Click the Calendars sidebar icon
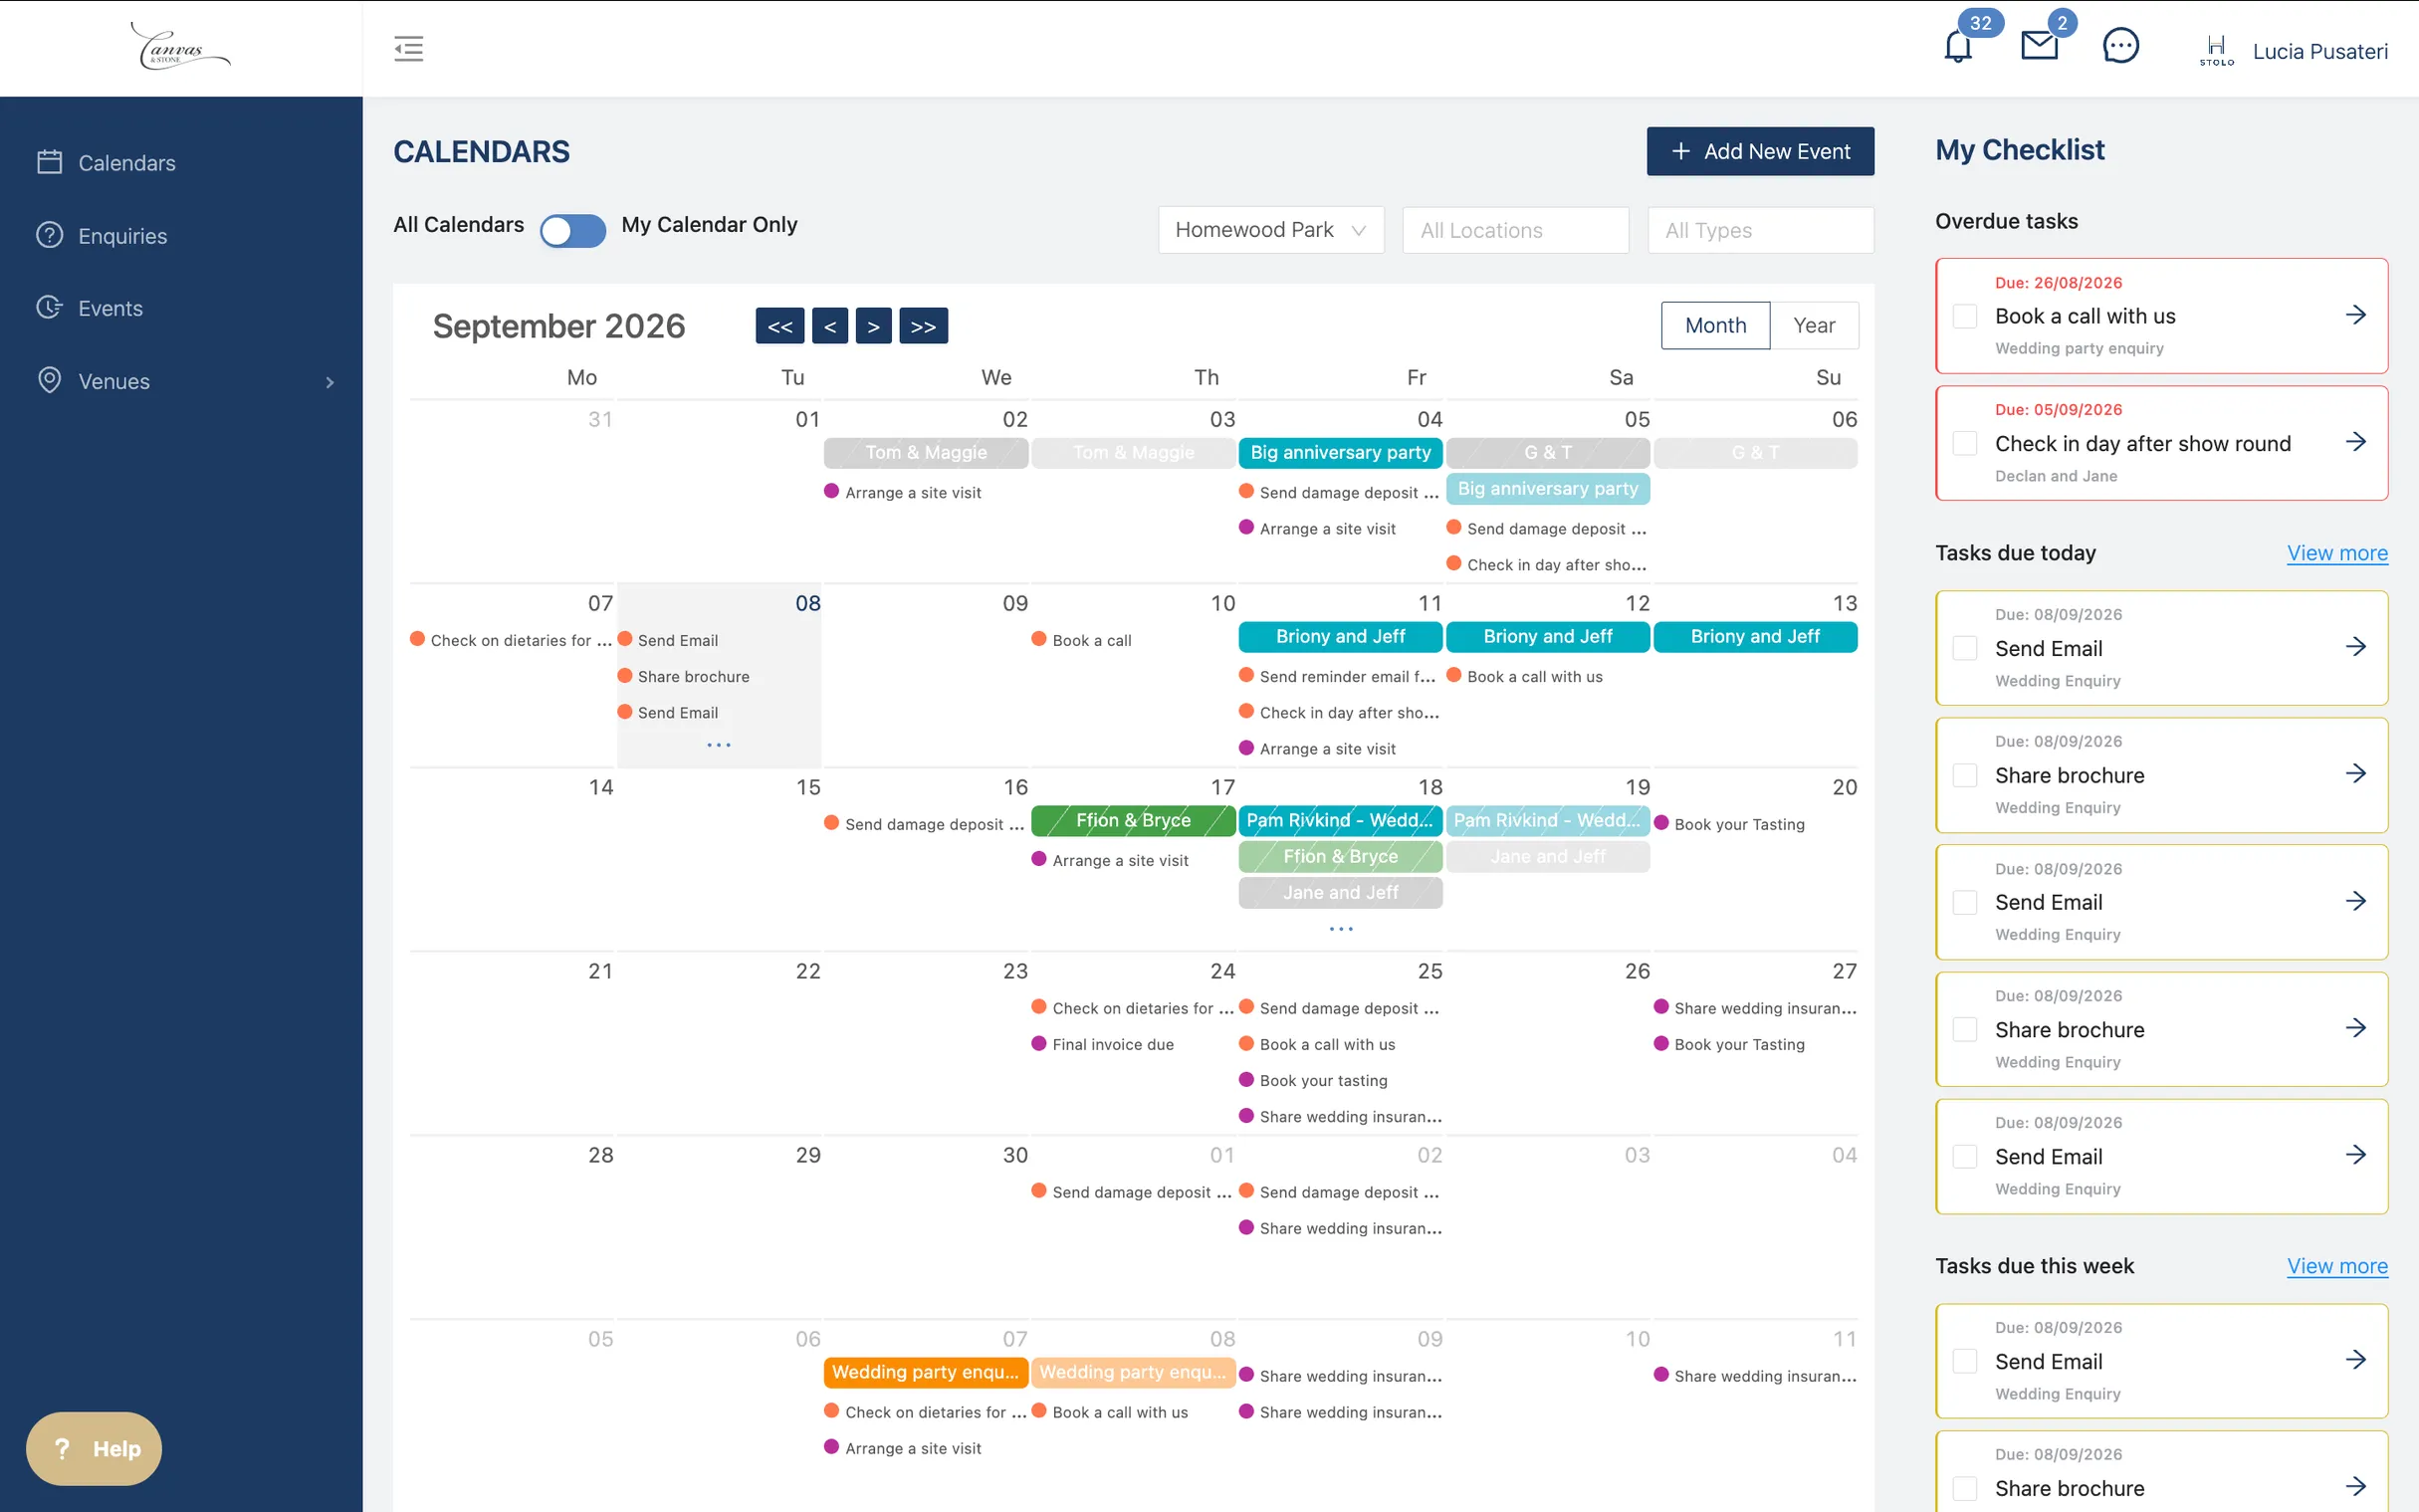2419x1512 pixels. click(50, 162)
